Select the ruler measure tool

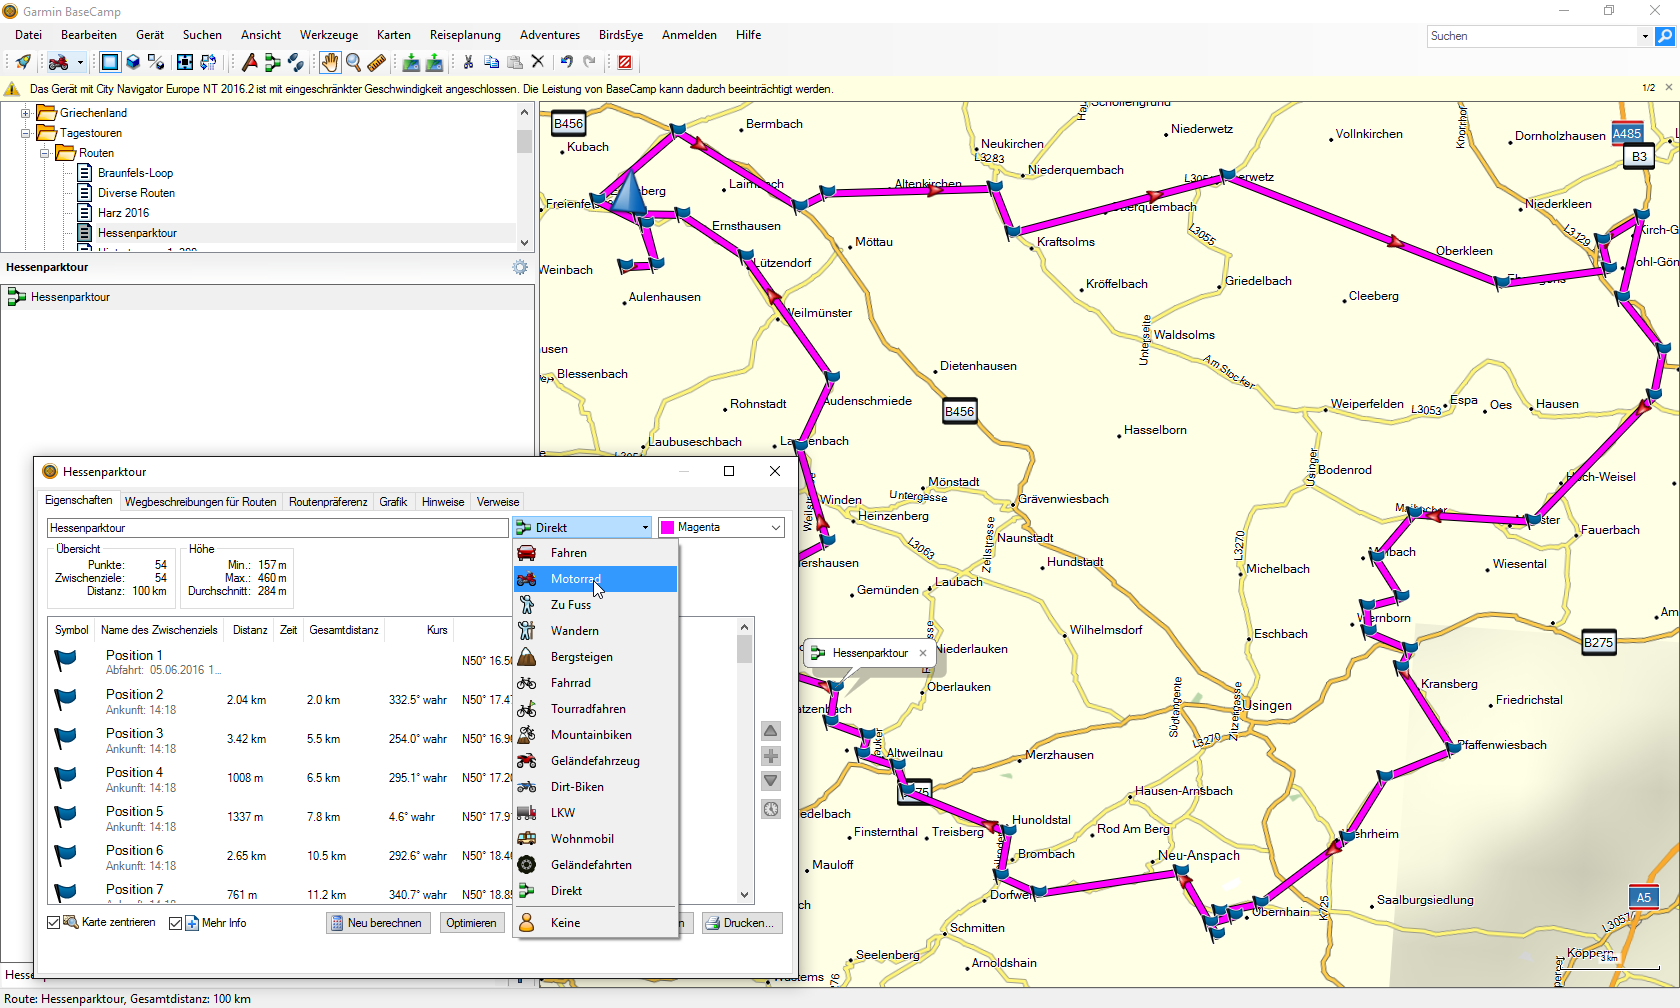pyautogui.click(x=376, y=62)
